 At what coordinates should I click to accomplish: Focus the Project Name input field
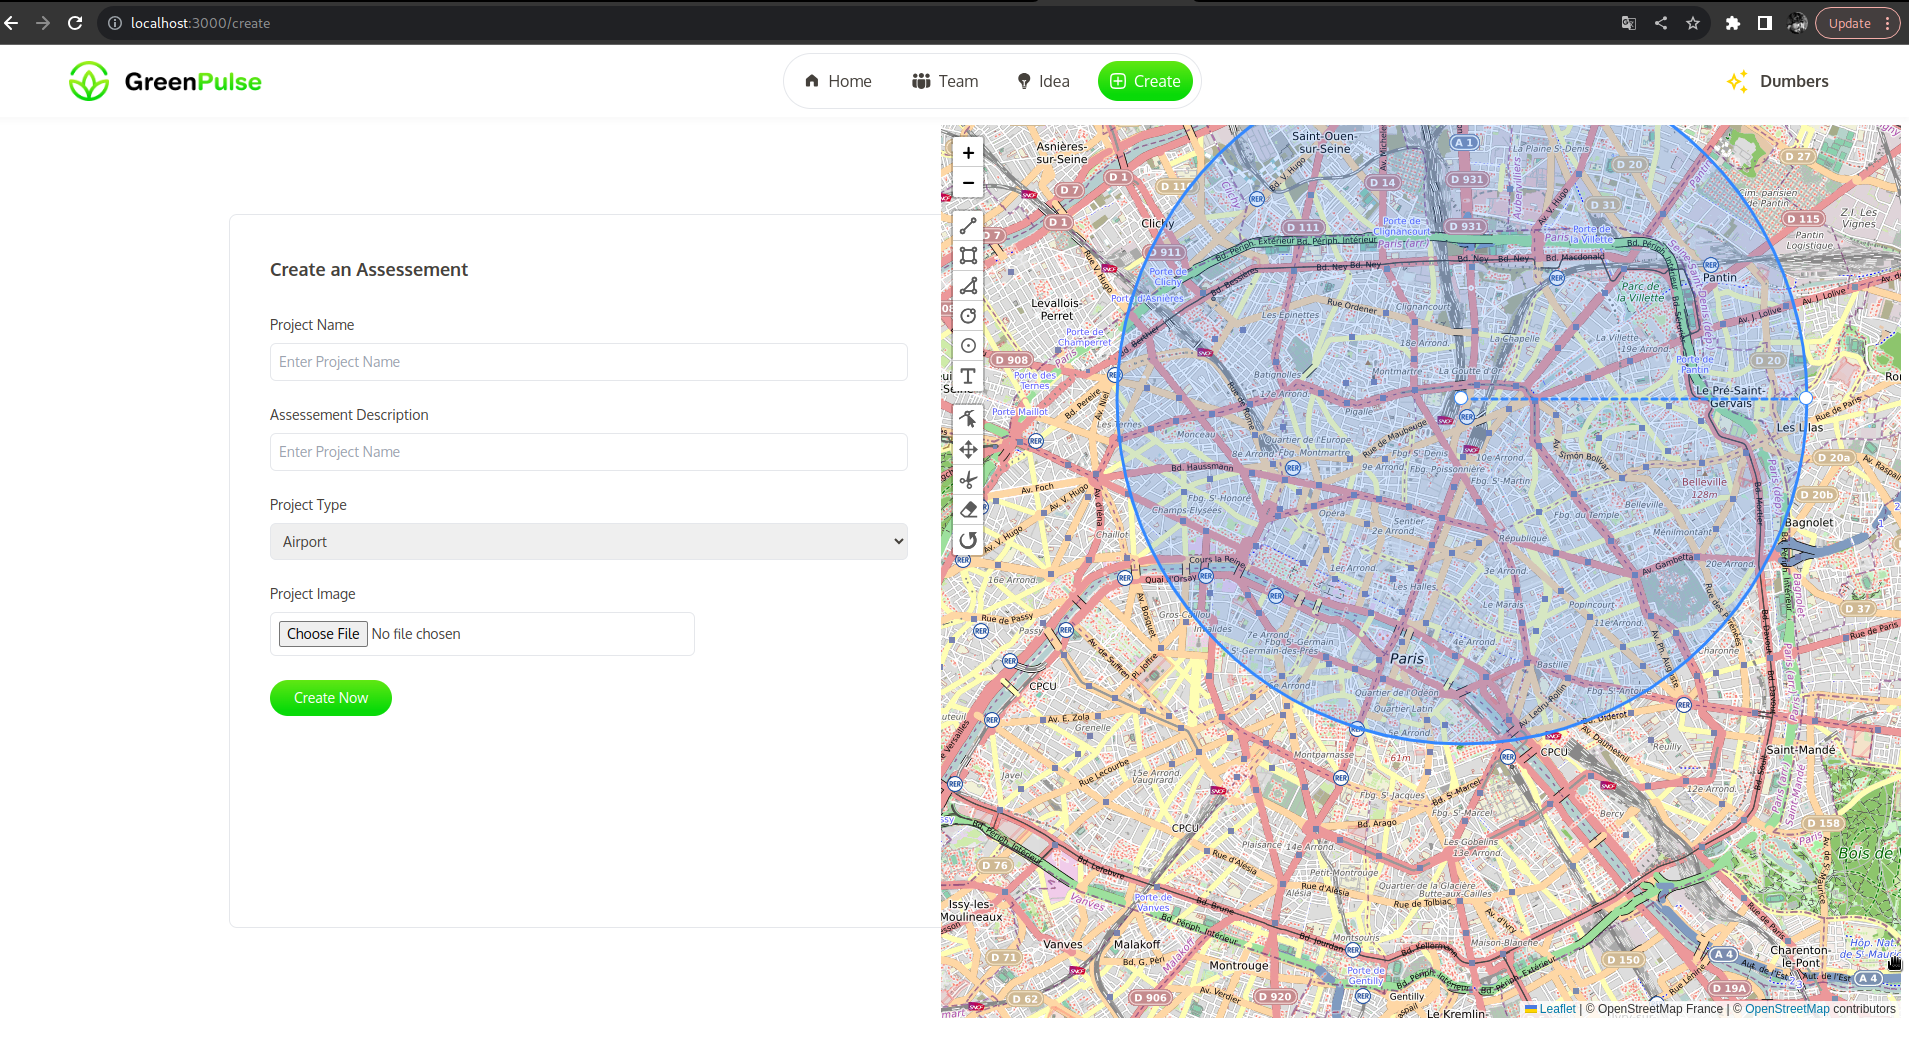(x=589, y=362)
